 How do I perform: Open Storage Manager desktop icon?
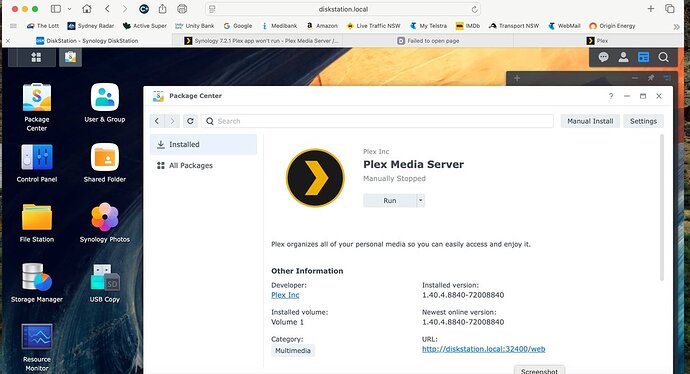(x=37, y=282)
